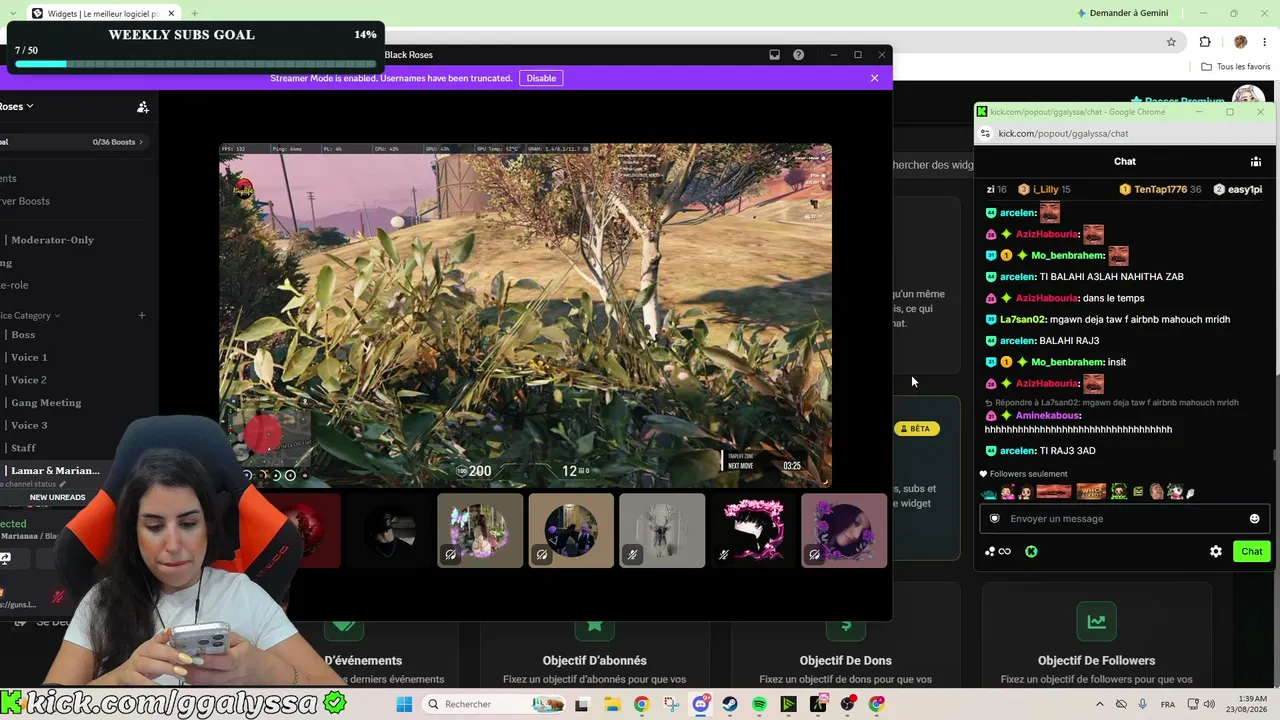Send the message with Chat button
1280x720 pixels.
click(1252, 551)
